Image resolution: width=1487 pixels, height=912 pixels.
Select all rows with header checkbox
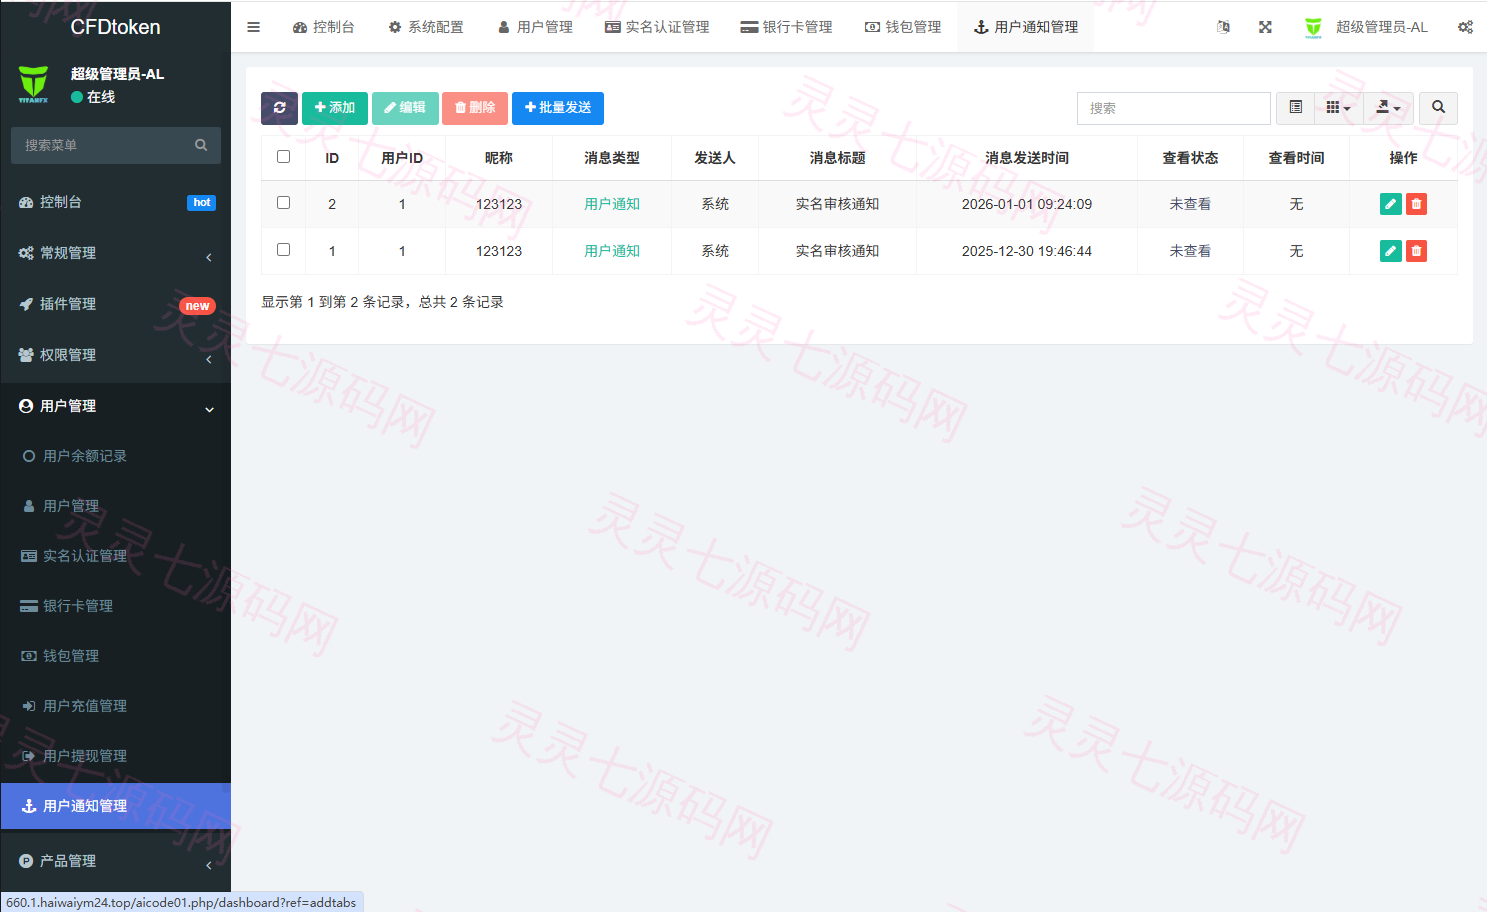pos(283,157)
